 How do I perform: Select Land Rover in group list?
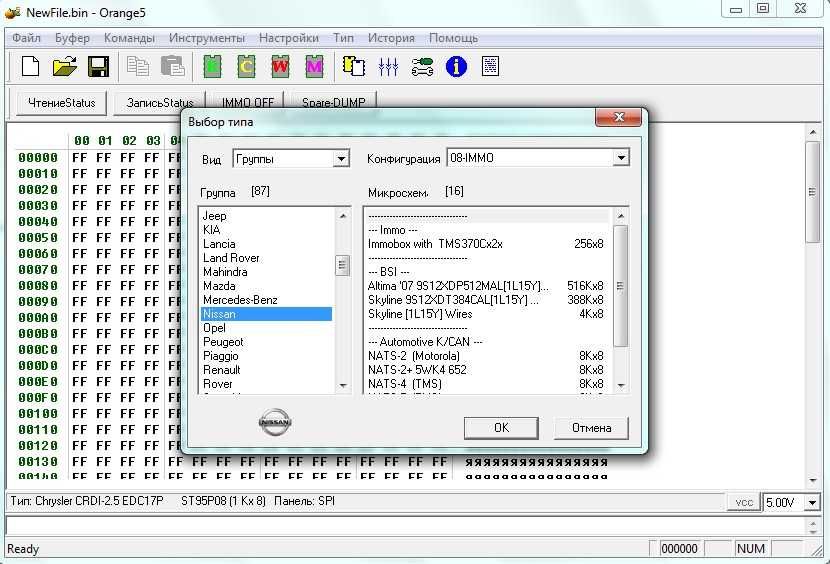266,258
